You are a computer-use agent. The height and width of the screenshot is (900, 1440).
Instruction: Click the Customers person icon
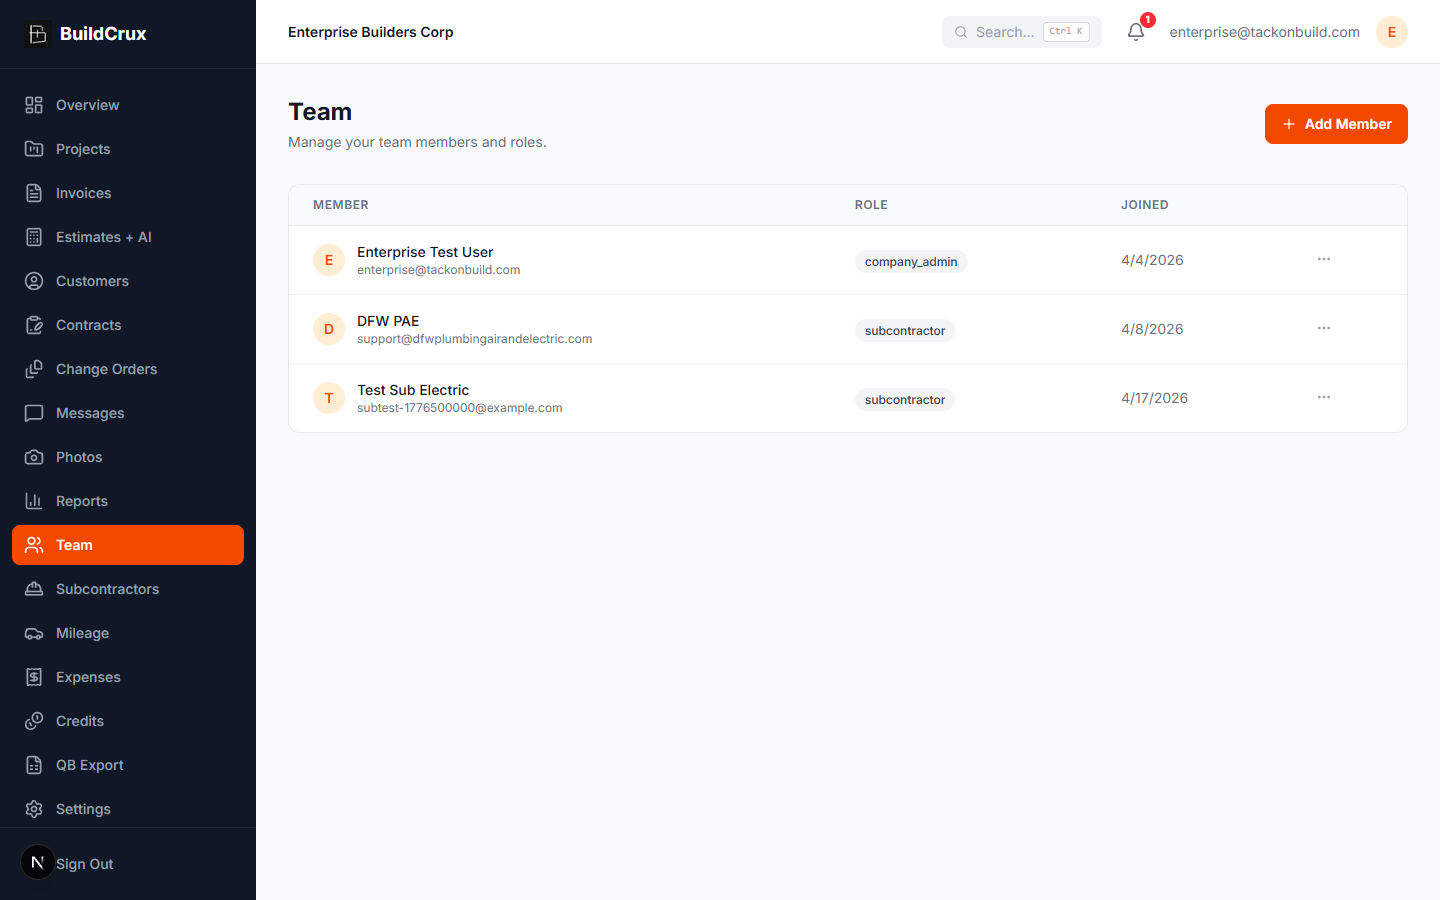coord(34,281)
